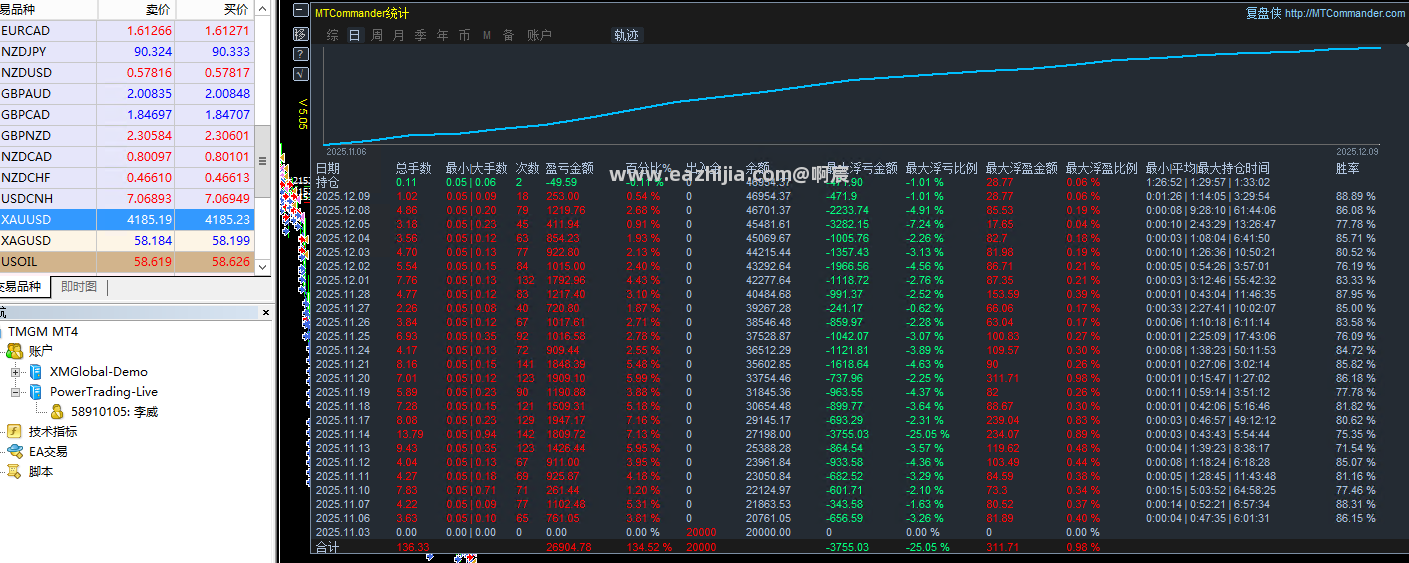Click the user icon beside 58910105
This screenshot has width=1409, height=563.
(57, 412)
